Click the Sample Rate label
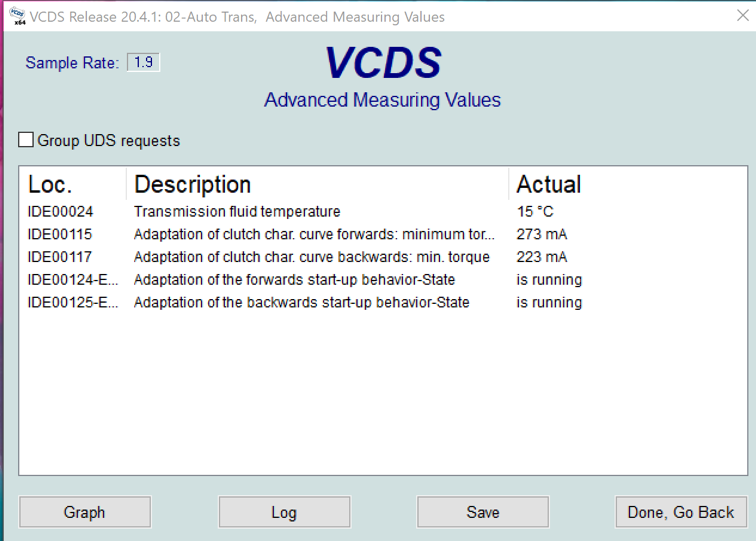756x541 pixels. pos(72,63)
